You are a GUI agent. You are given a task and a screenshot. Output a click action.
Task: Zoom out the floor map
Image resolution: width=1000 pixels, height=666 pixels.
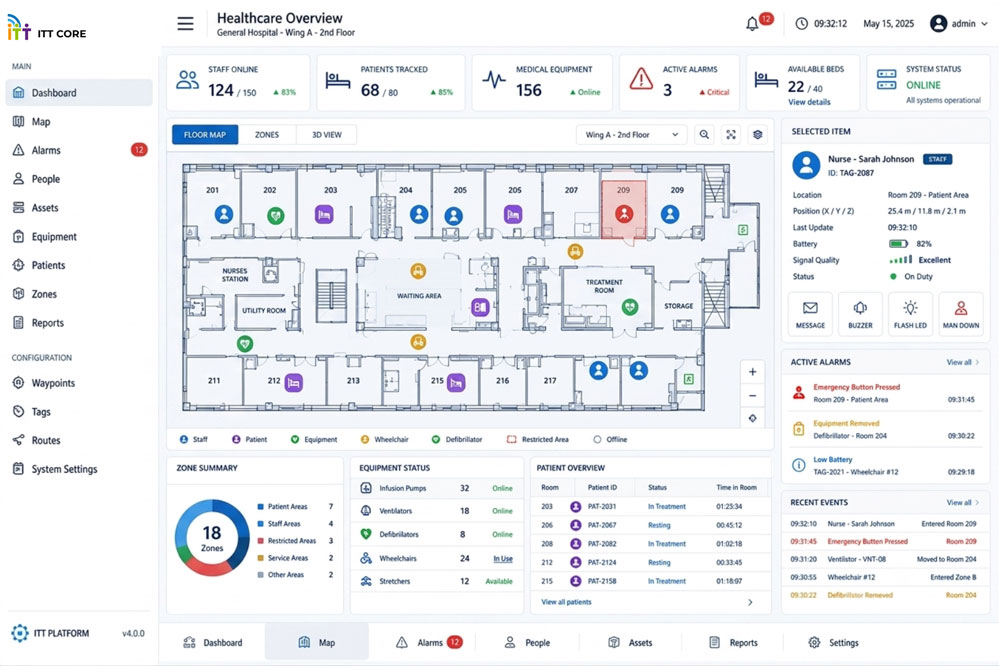point(753,396)
